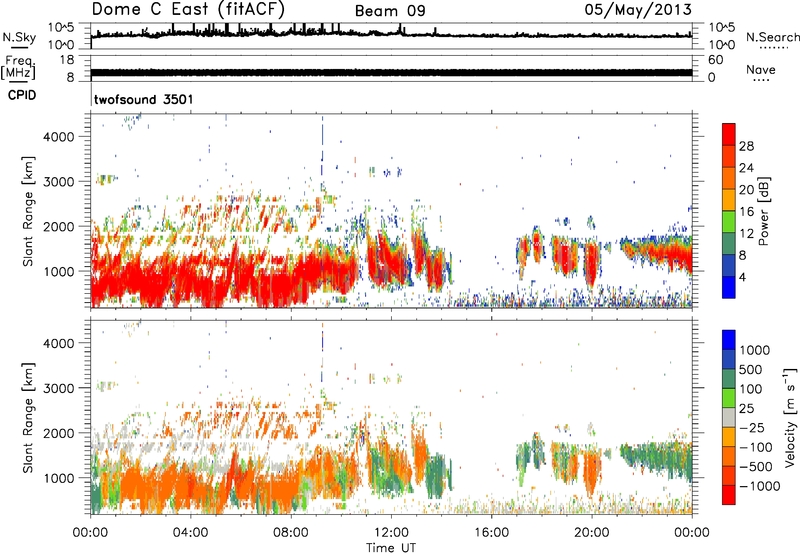The image size is (800, 554).
Task: Click the "CPID" label
Action: coord(22,95)
